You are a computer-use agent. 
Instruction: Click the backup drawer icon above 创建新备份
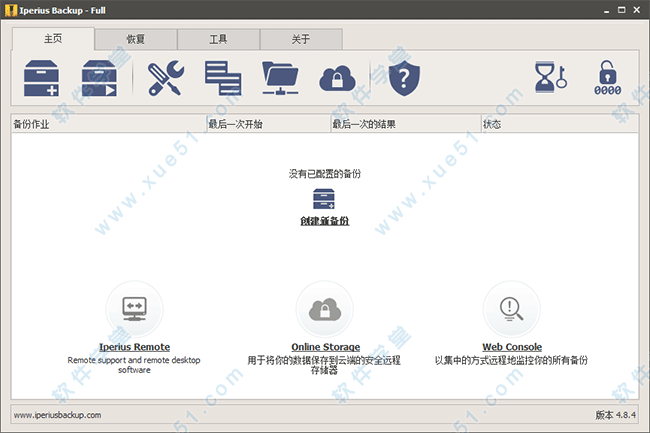click(x=324, y=199)
